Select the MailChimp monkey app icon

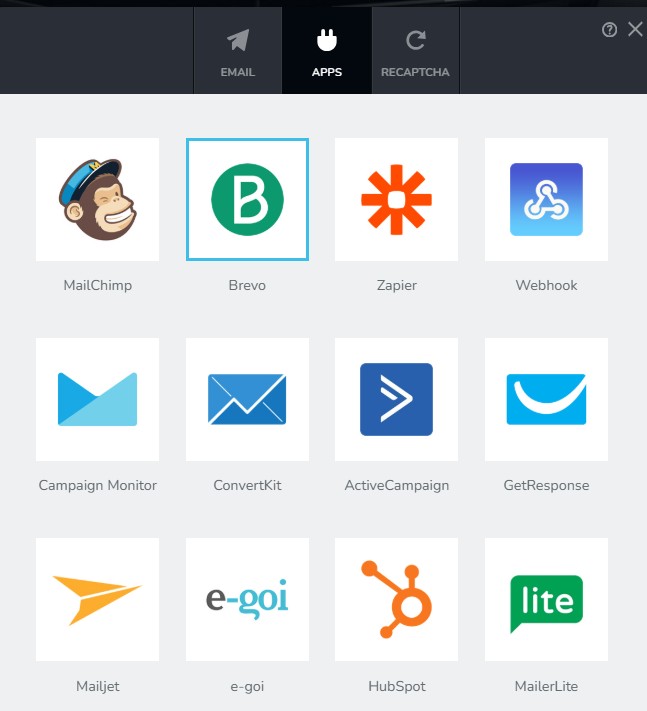(97, 200)
